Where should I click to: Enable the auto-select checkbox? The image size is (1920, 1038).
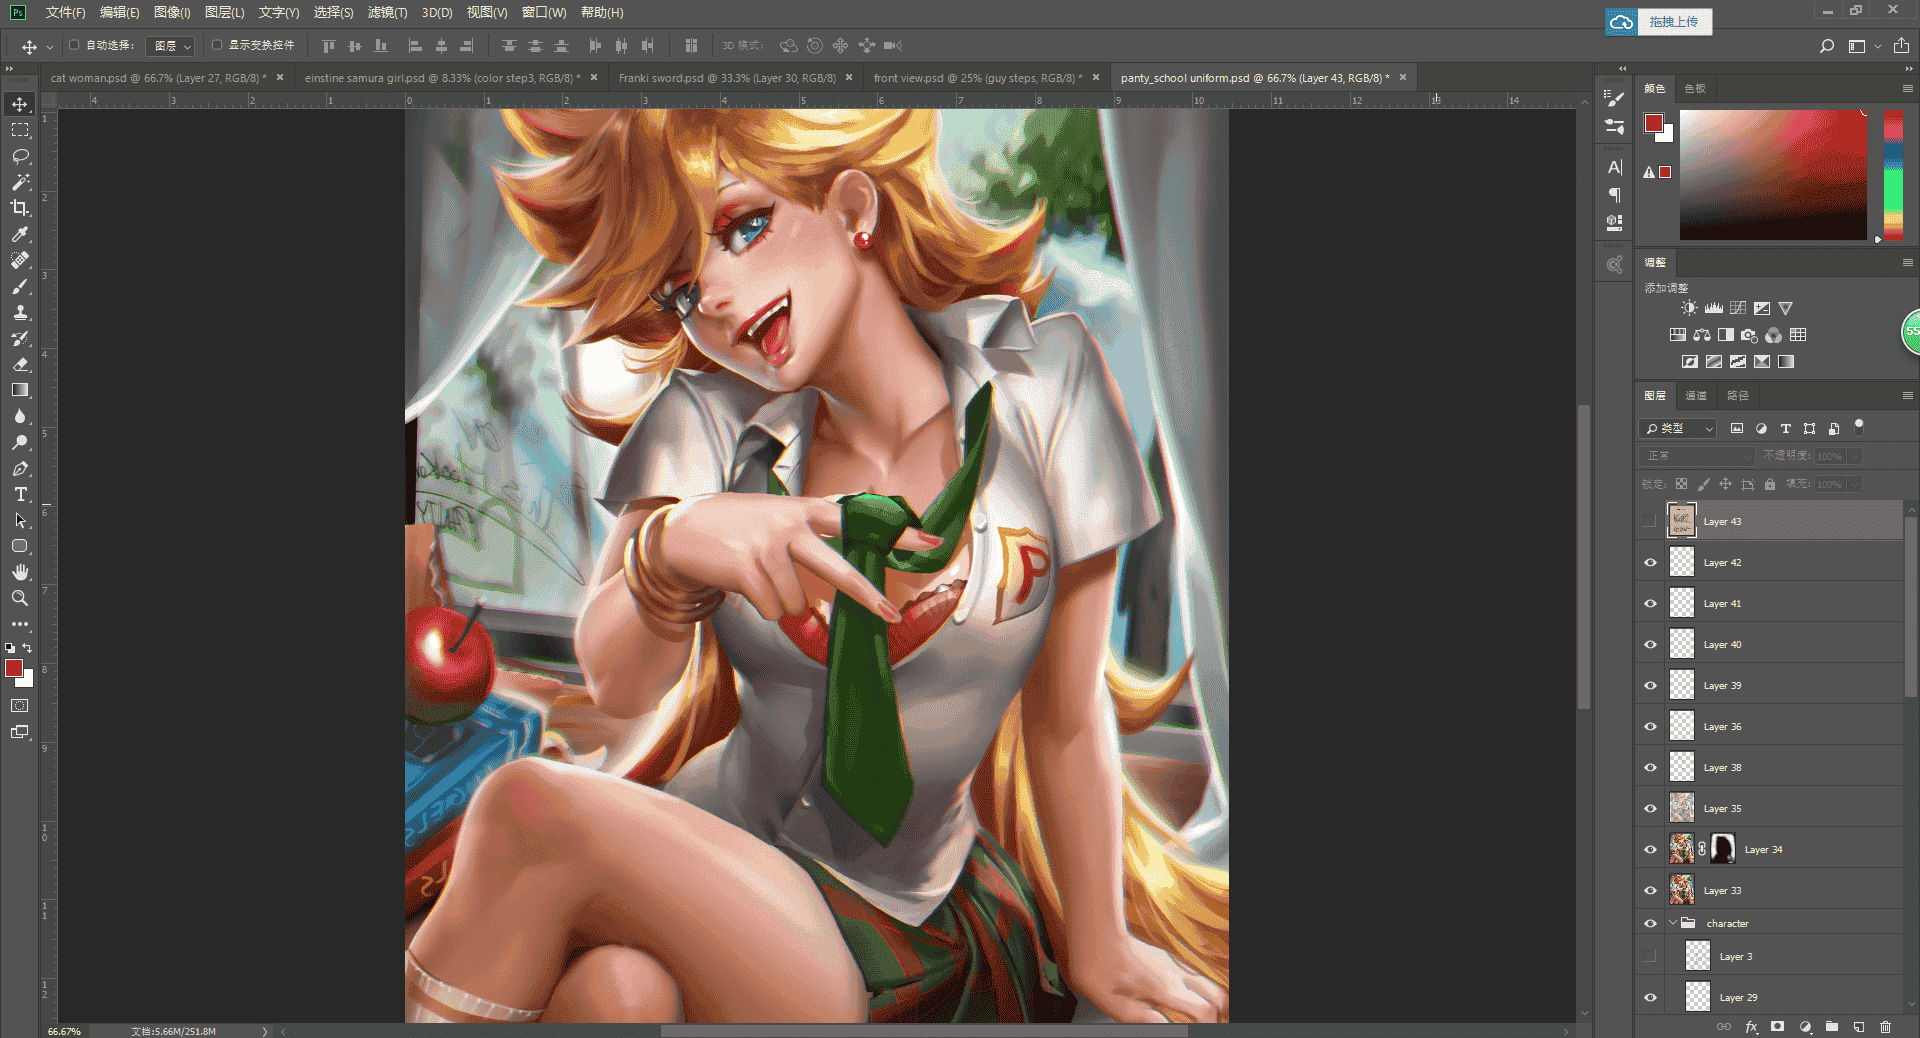point(74,45)
